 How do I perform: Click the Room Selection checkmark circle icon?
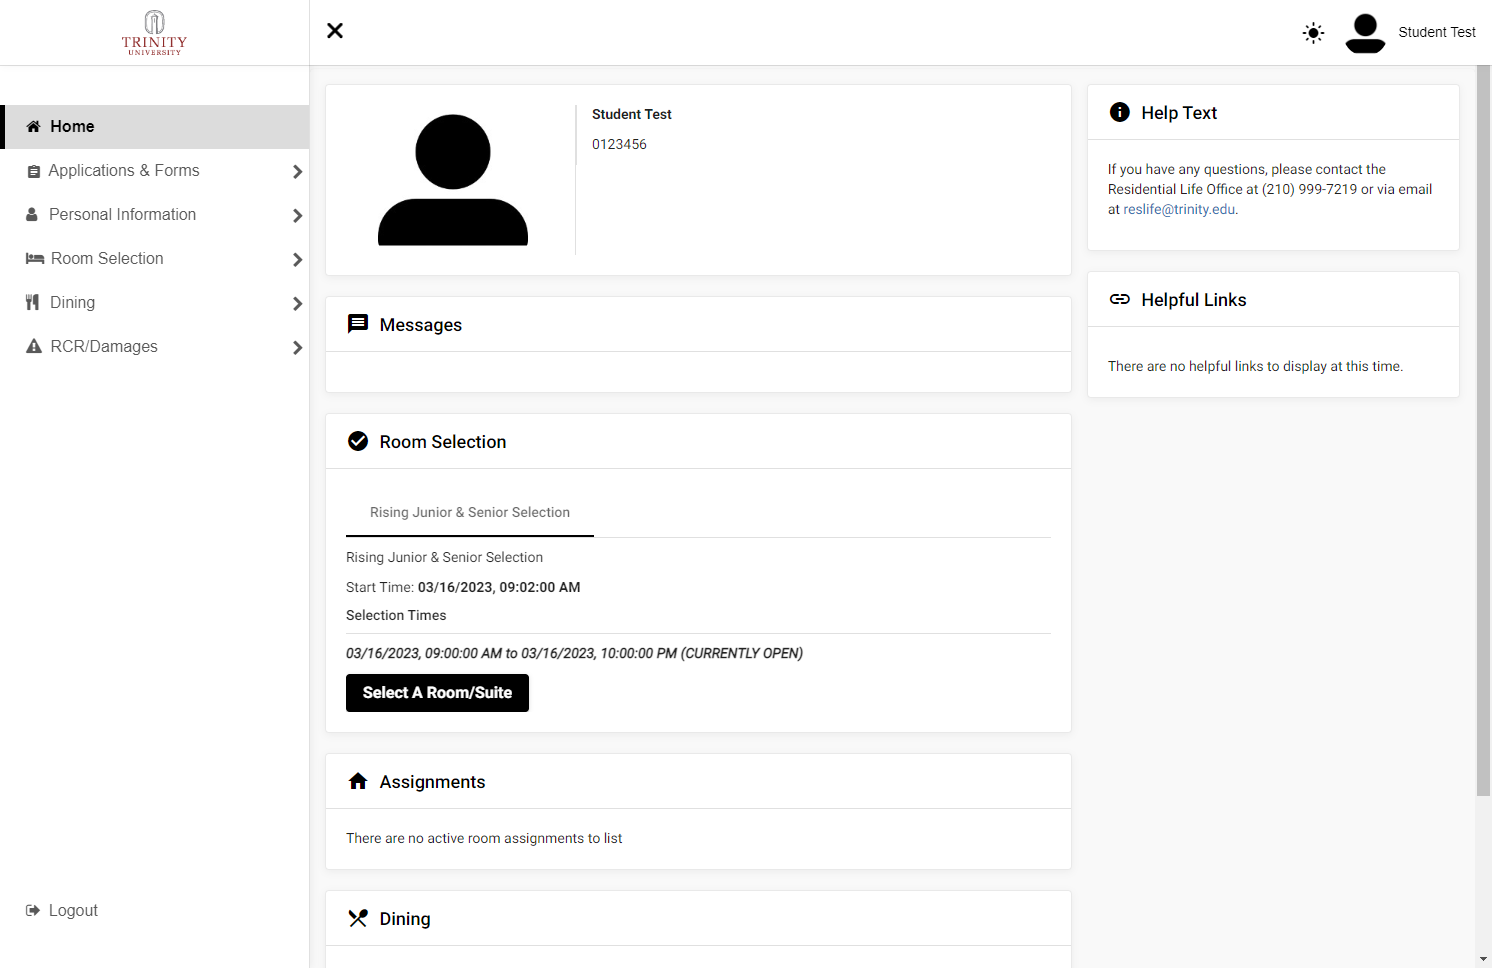(x=358, y=441)
